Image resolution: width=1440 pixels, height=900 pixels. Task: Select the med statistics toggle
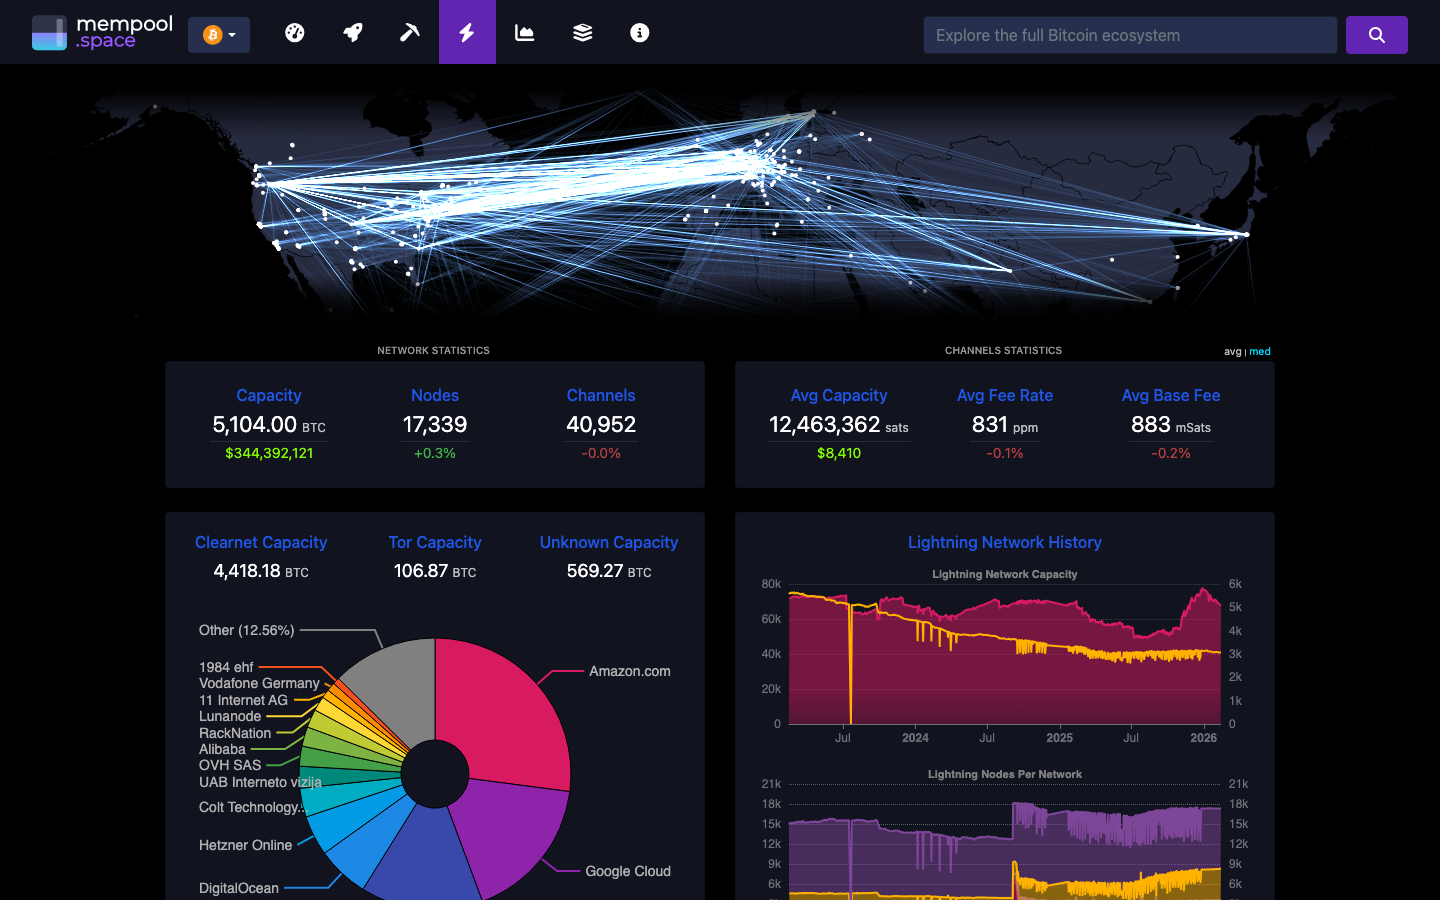coord(1259,351)
